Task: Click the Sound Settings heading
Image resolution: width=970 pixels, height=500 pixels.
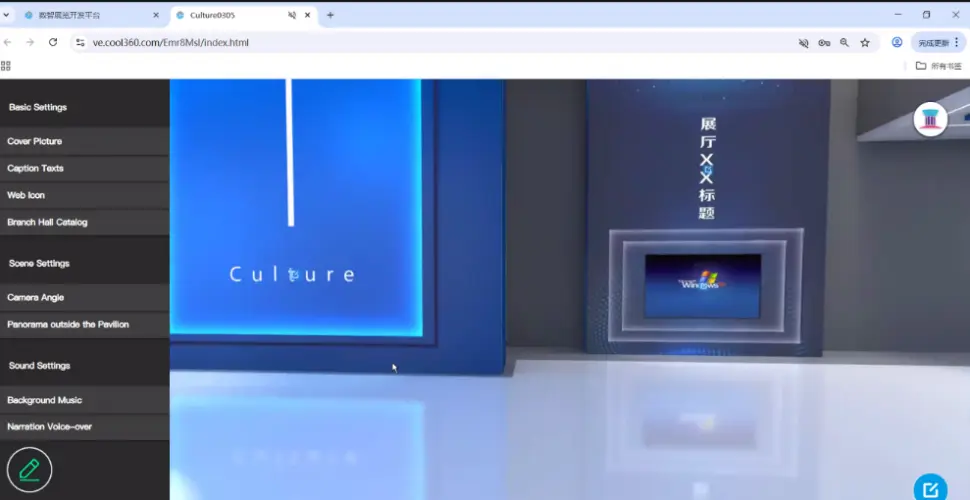Action: pyautogui.click(x=40, y=366)
